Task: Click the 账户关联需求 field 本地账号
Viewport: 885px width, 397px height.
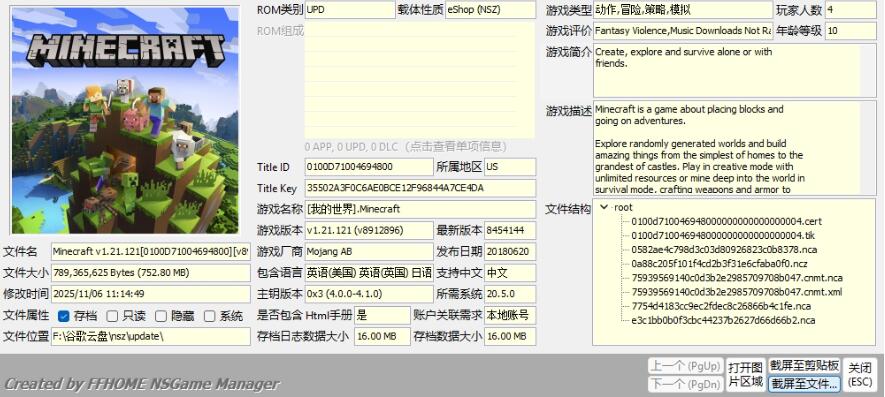Action: coord(510,315)
